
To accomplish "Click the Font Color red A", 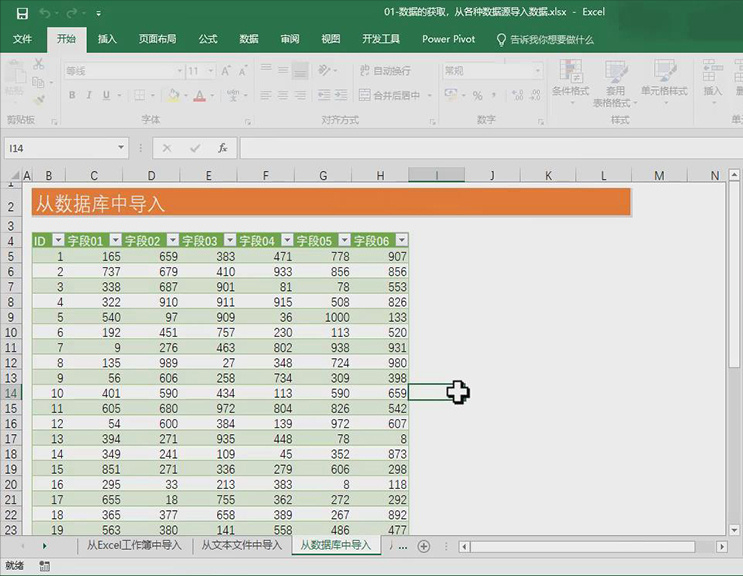I will [x=200, y=95].
